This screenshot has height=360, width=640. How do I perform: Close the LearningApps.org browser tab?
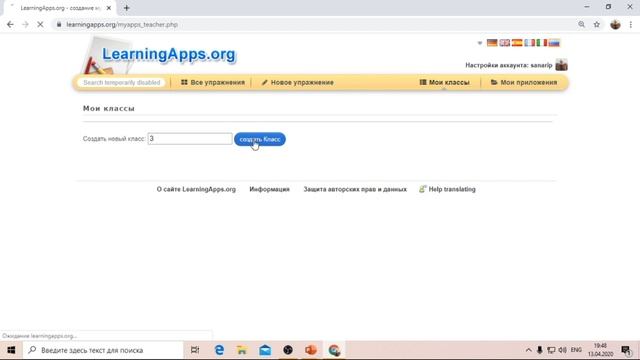[x=109, y=8]
